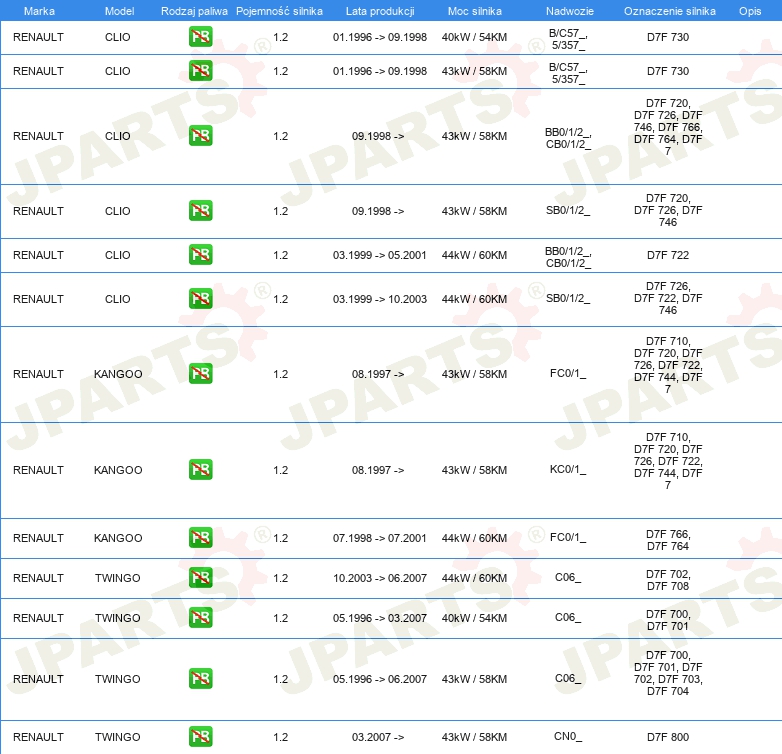Click the fuel icon in the Clio 40kW / 54KM row

point(200,36)
